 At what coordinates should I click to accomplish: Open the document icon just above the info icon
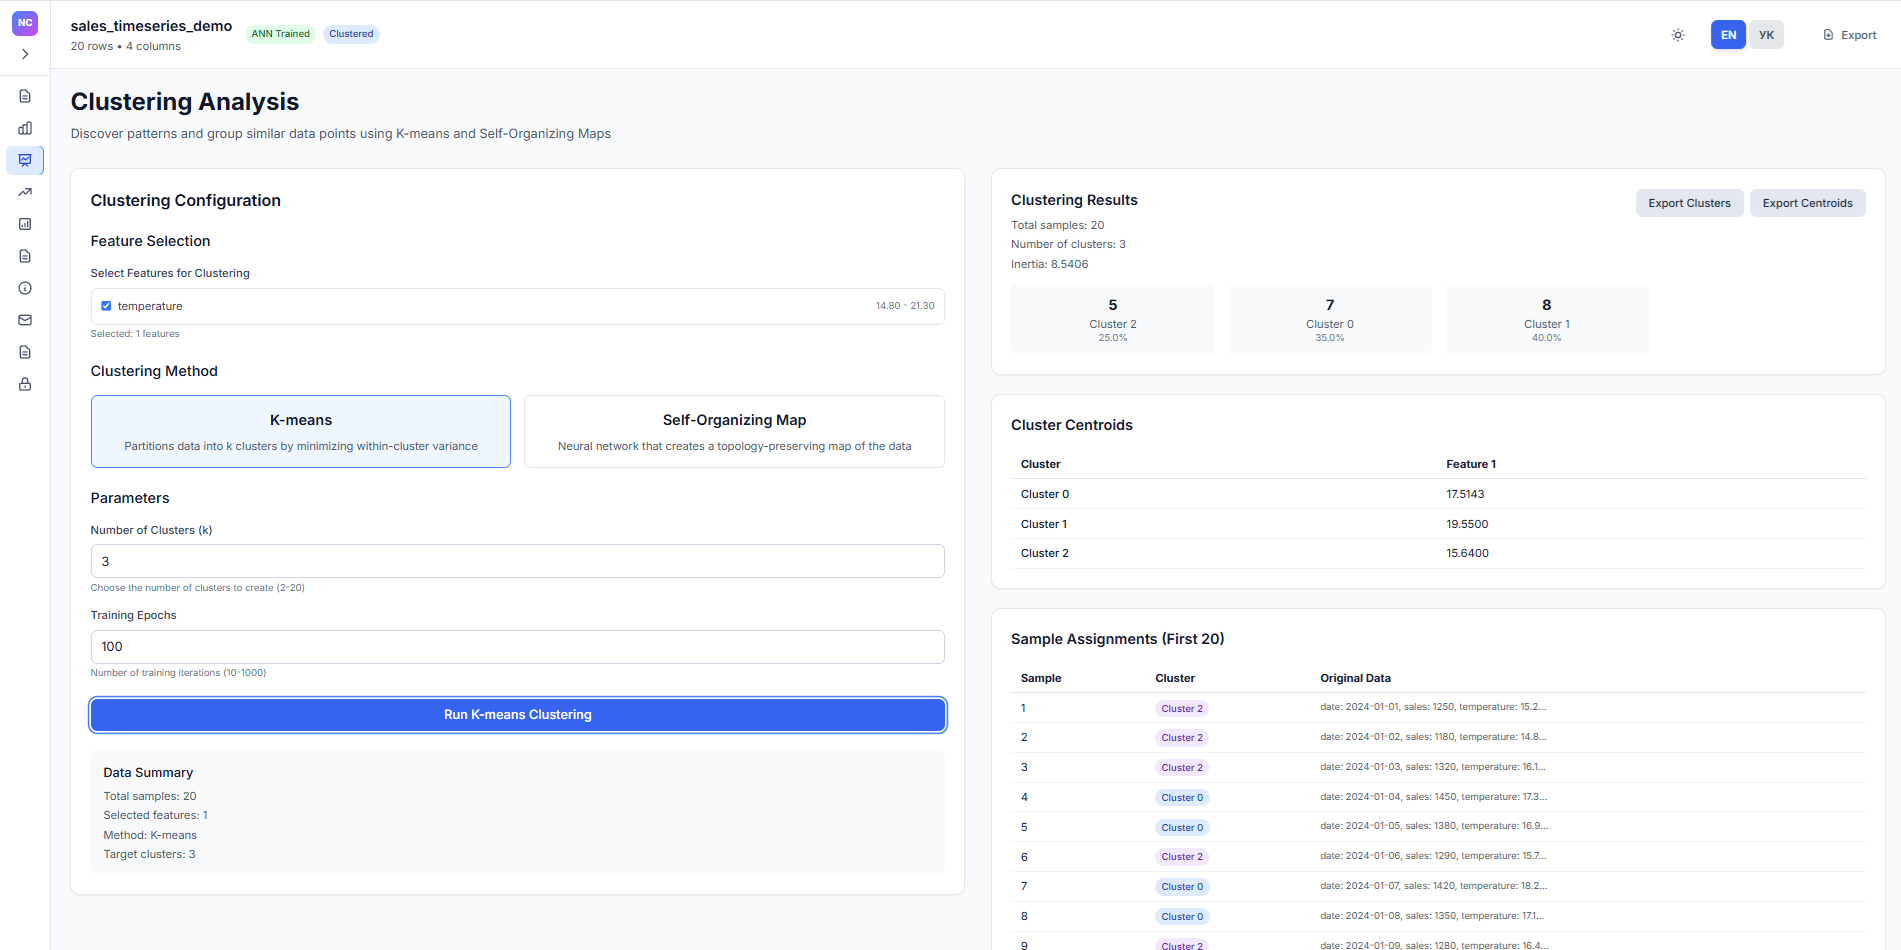coord(25,256)
